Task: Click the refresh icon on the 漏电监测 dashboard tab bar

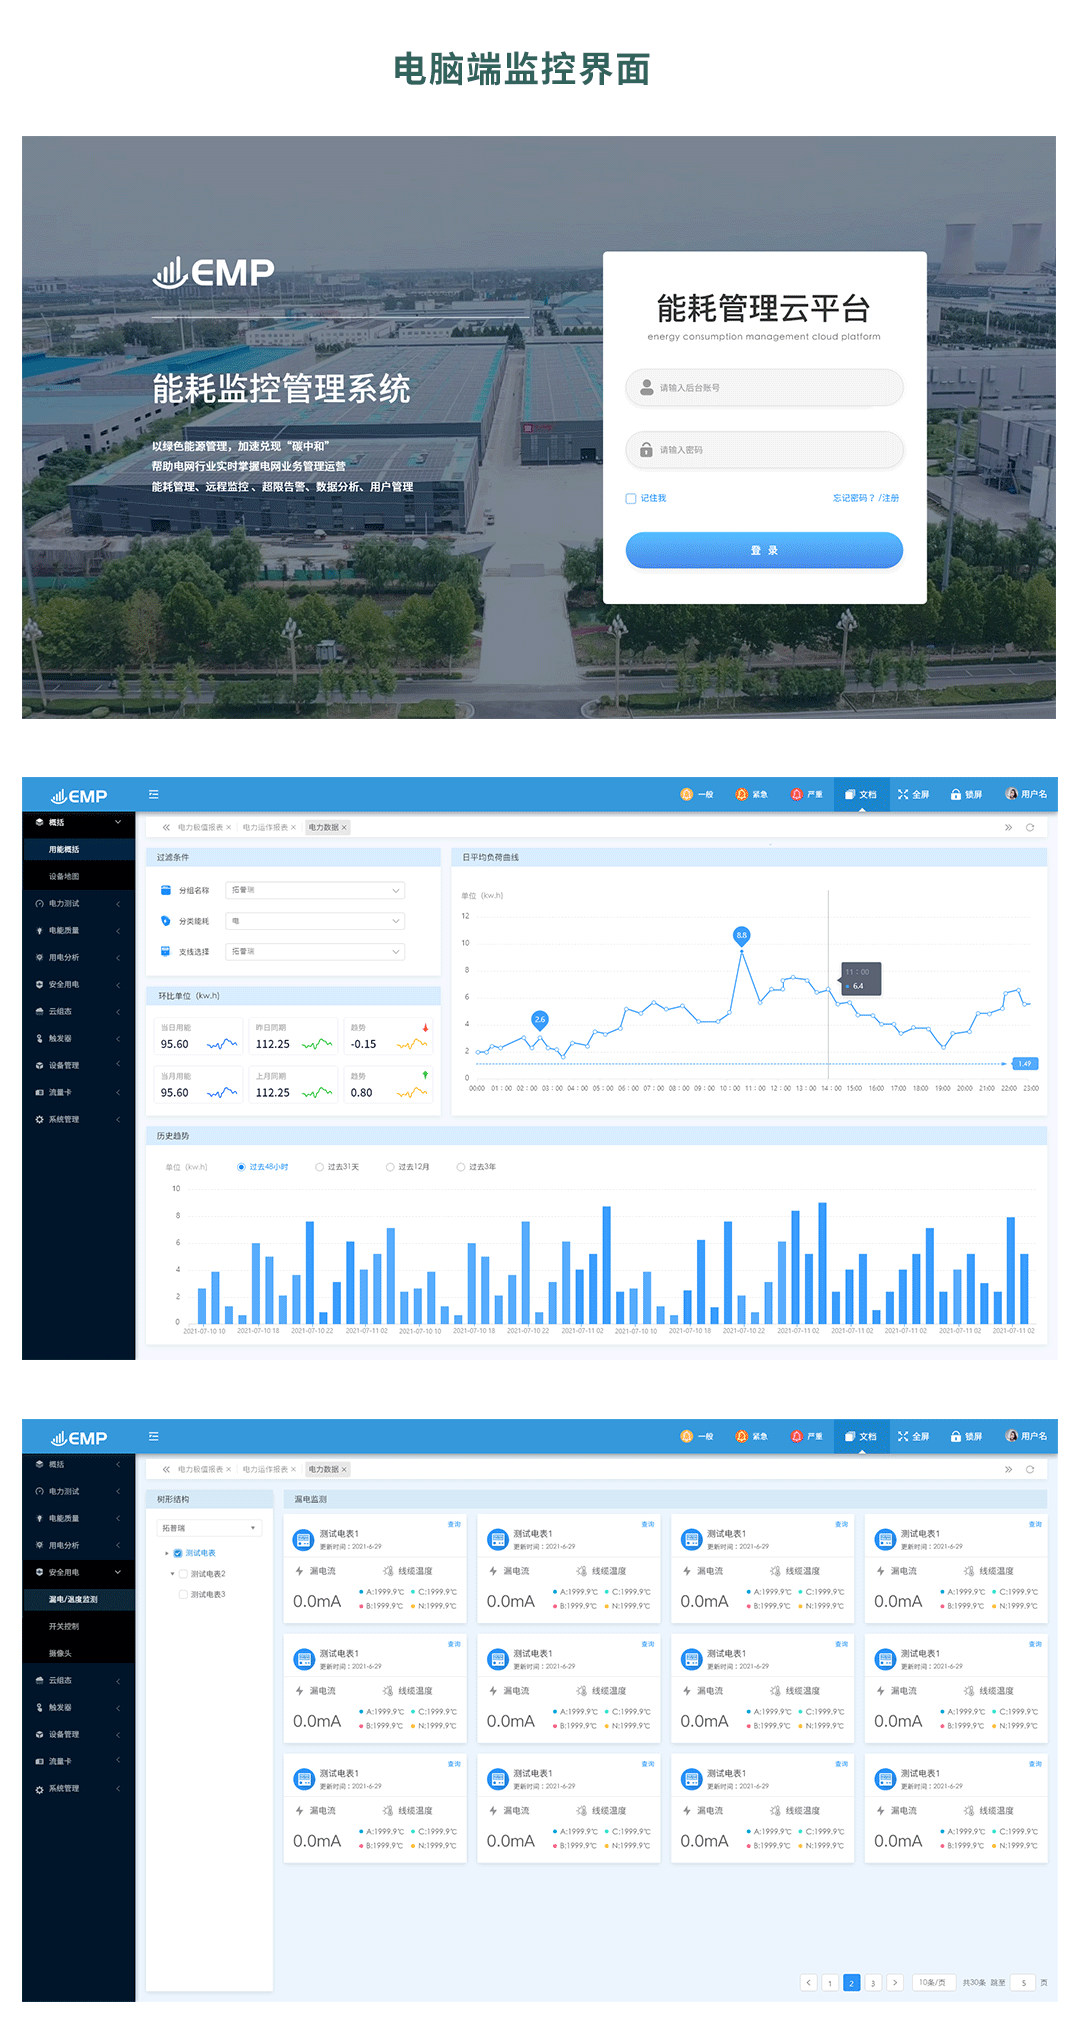Action: pos(1030,1469)
